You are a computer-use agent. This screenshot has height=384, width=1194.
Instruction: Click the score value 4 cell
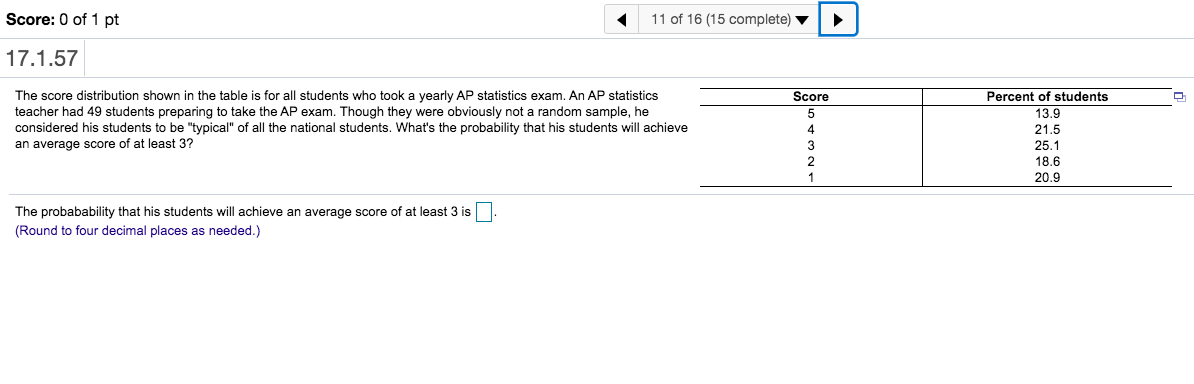[x=810, y=130]
